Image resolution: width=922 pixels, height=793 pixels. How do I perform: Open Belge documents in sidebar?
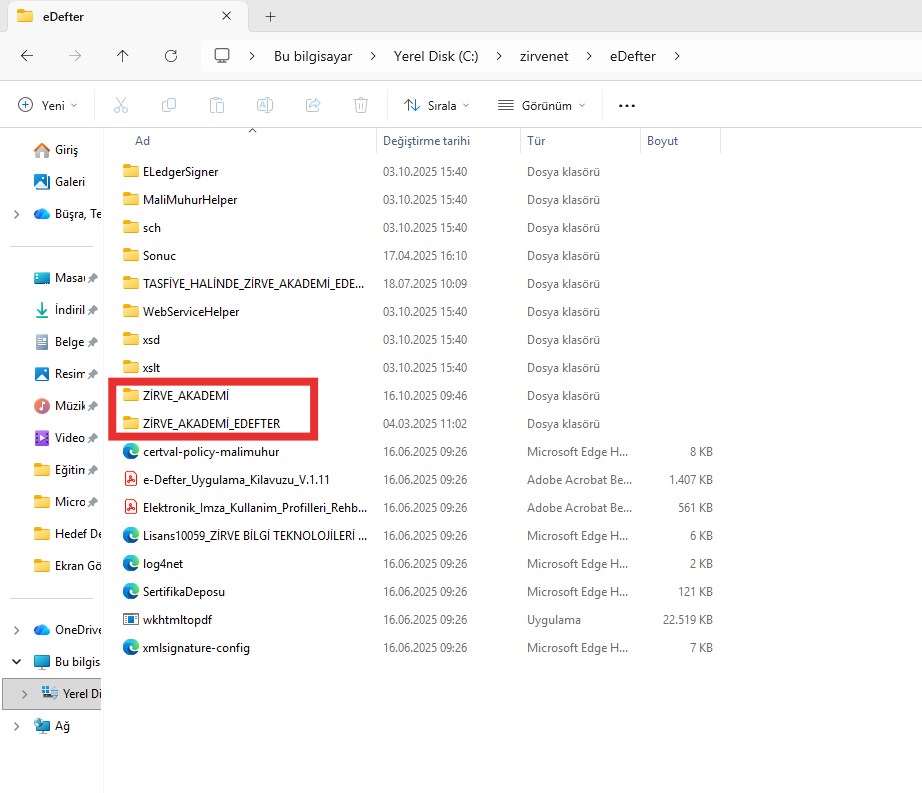tap(60, 342)
